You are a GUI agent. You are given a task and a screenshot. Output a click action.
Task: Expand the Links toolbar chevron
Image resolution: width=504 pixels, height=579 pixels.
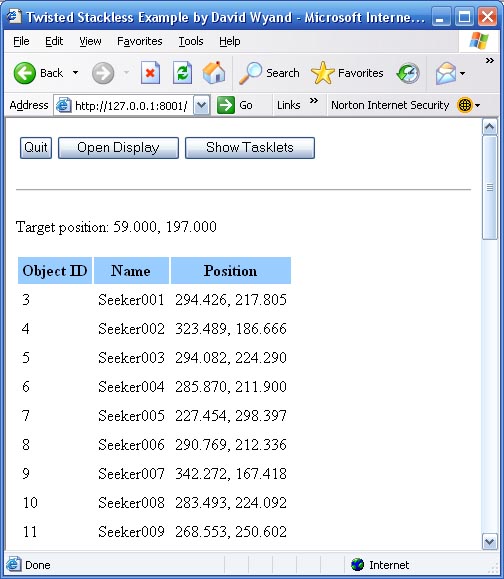coord(314,101)
